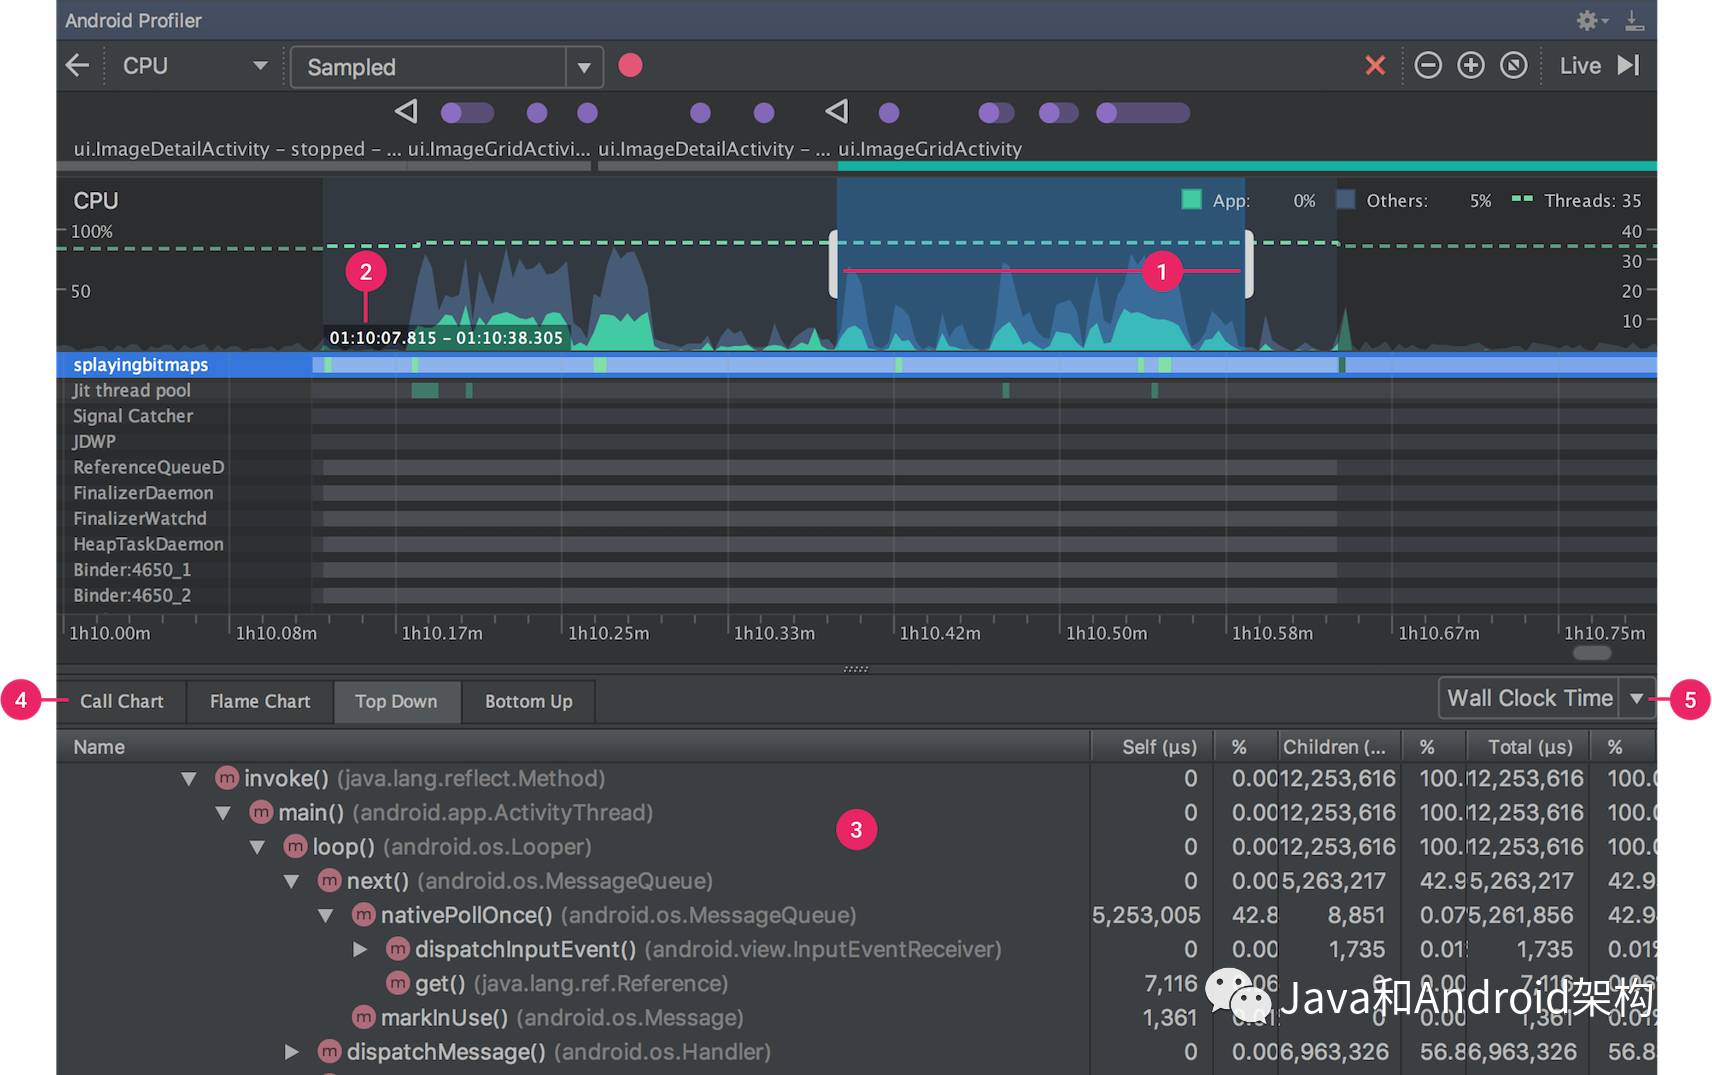Open the Sampled trace type combo box
Viewport: 1712px width, 1075px height.
446,67
